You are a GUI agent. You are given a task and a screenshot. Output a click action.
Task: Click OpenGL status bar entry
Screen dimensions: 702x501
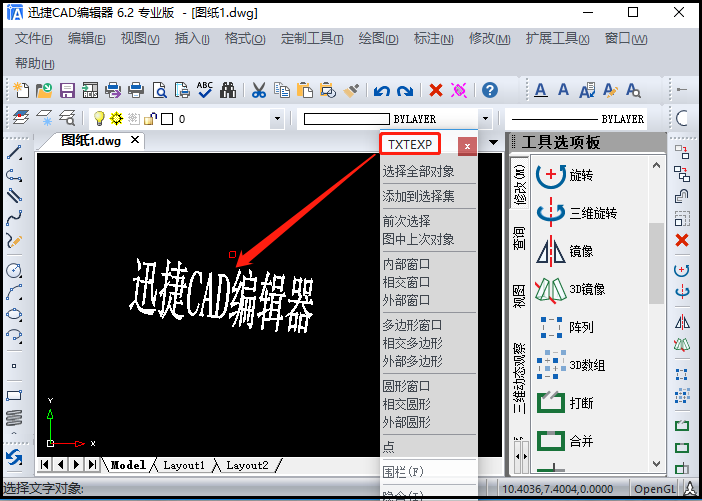tap(655, 489)
